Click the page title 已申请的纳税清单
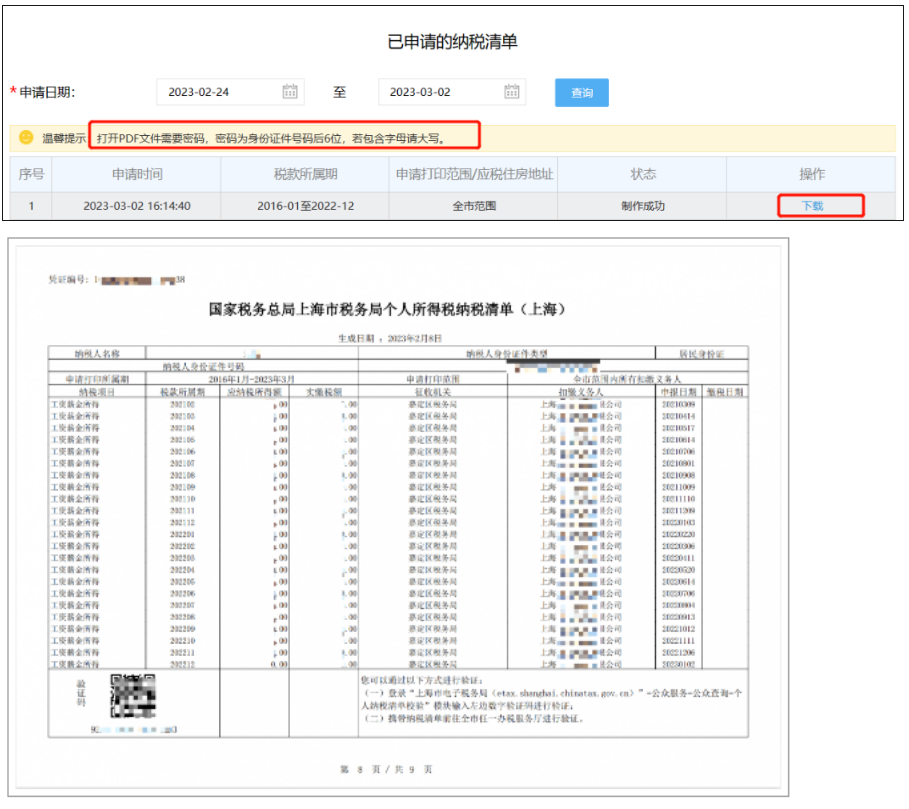The width and height of the screenshot is (909, 809). click(452, 42)
